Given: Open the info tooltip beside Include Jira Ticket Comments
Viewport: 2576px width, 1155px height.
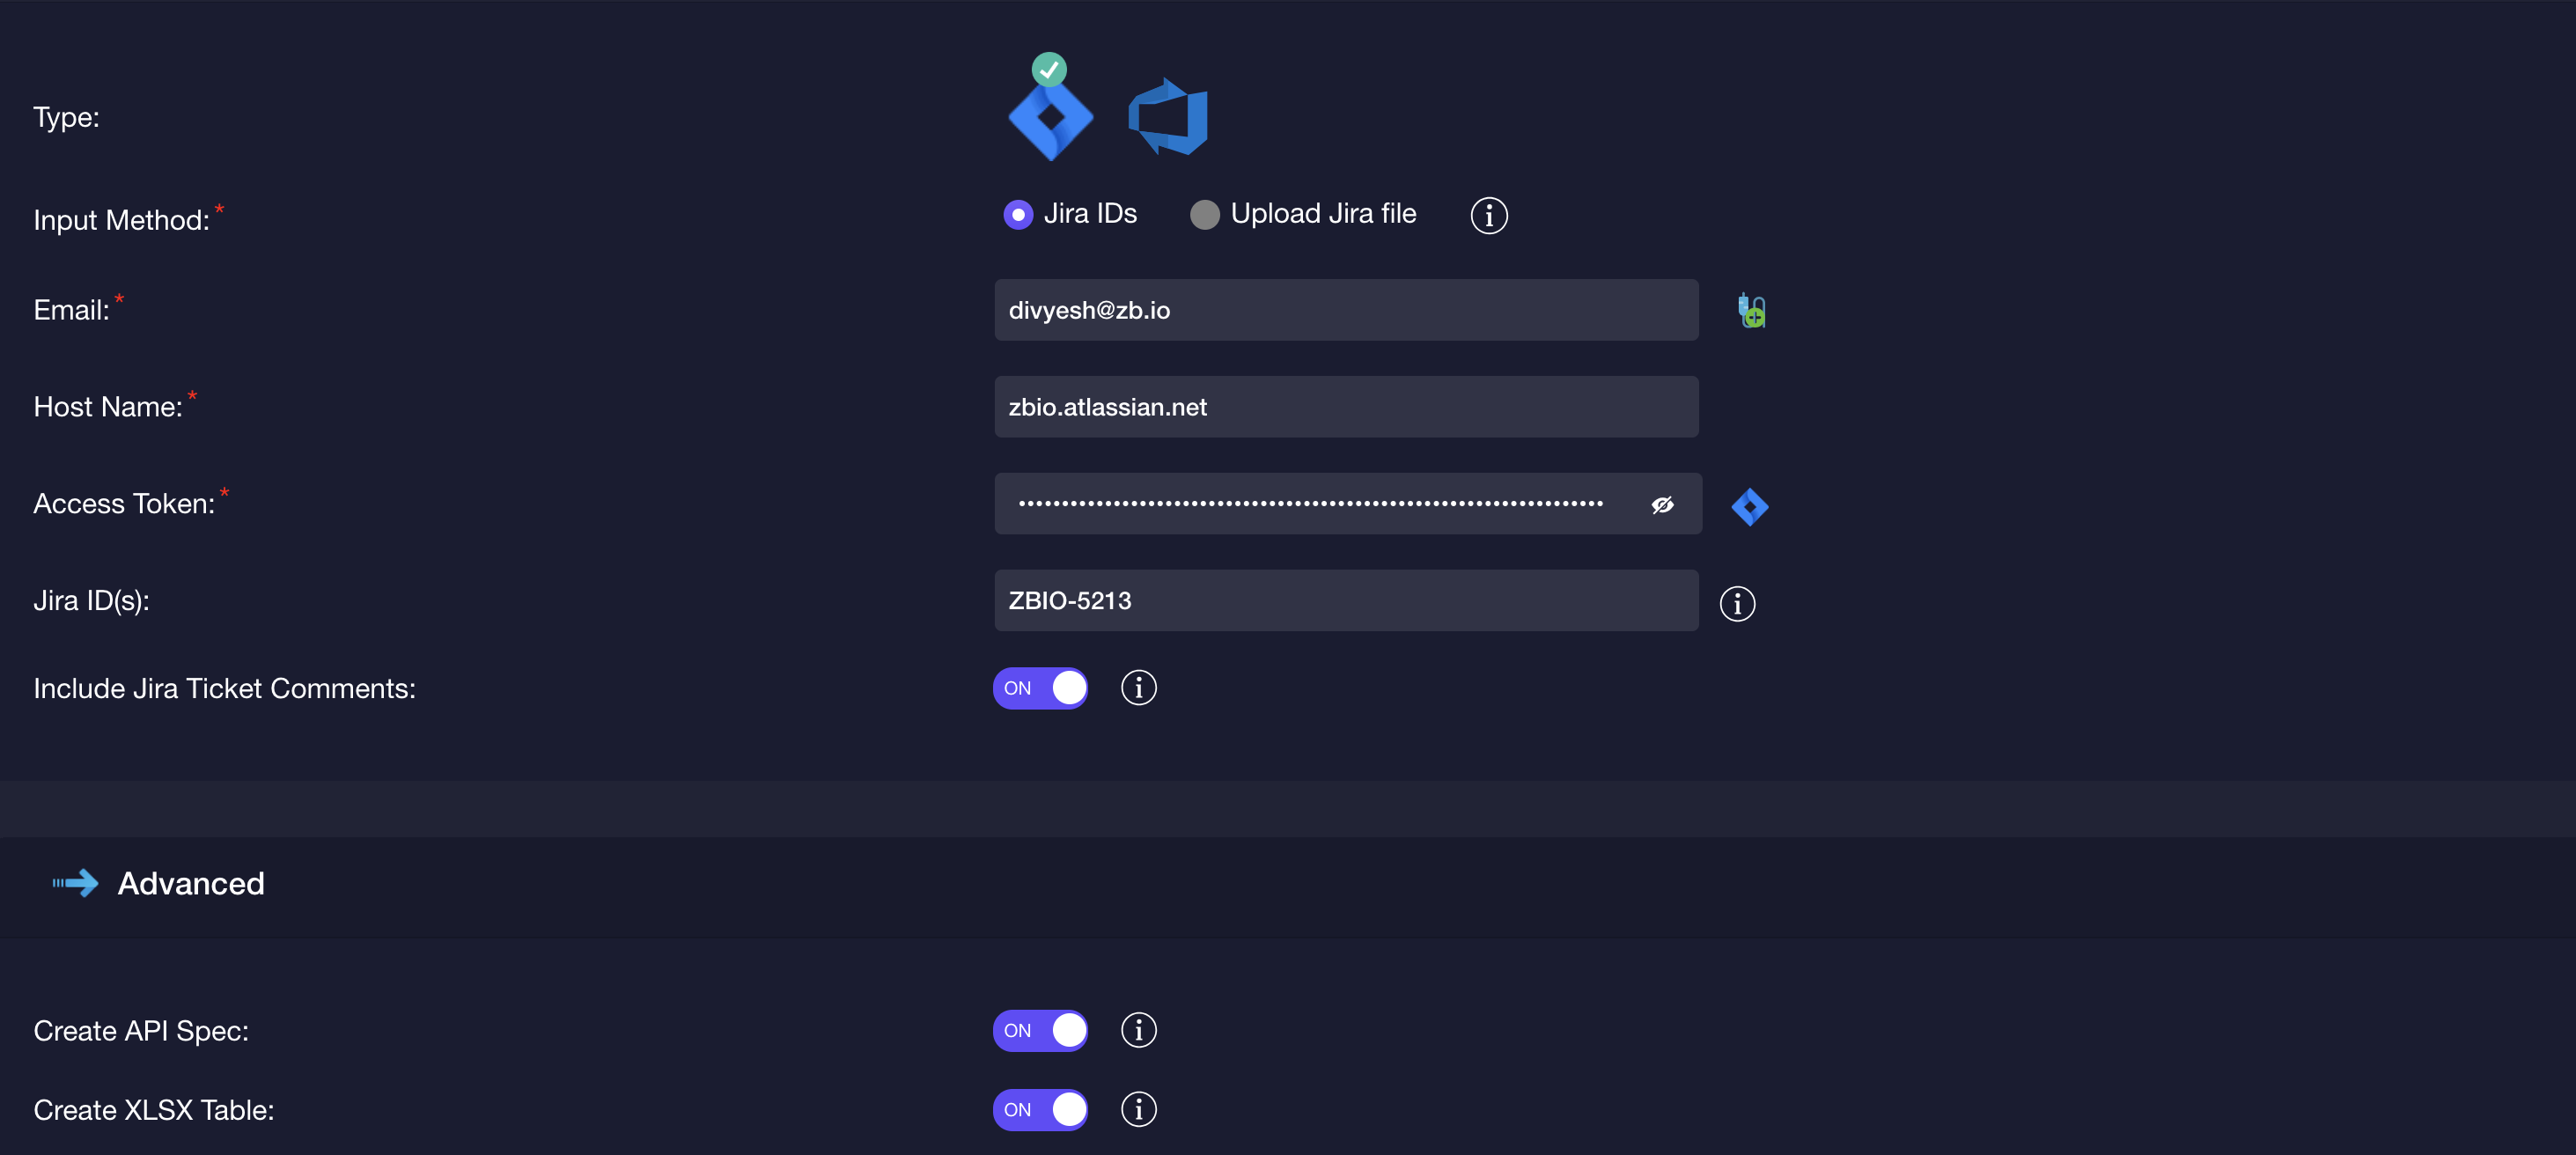Looking at the screenshot, I should 1138,687.
